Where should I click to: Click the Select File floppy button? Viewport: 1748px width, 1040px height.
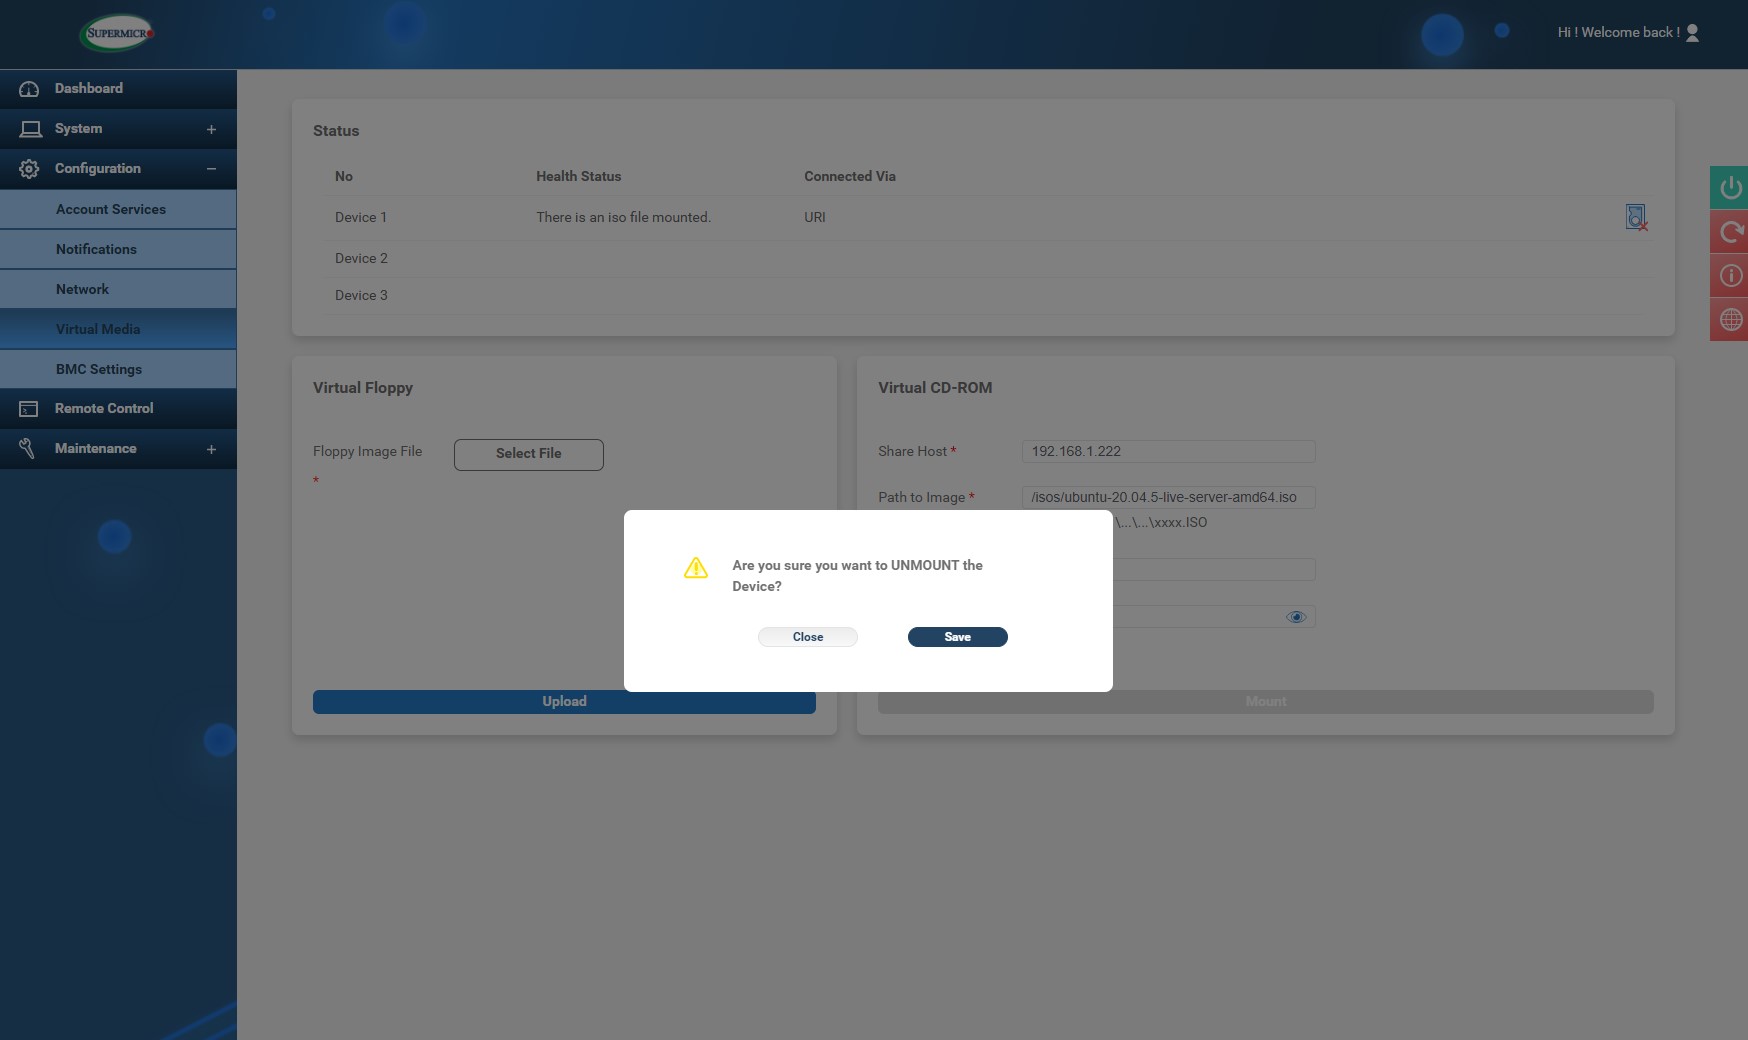[528, 454]
